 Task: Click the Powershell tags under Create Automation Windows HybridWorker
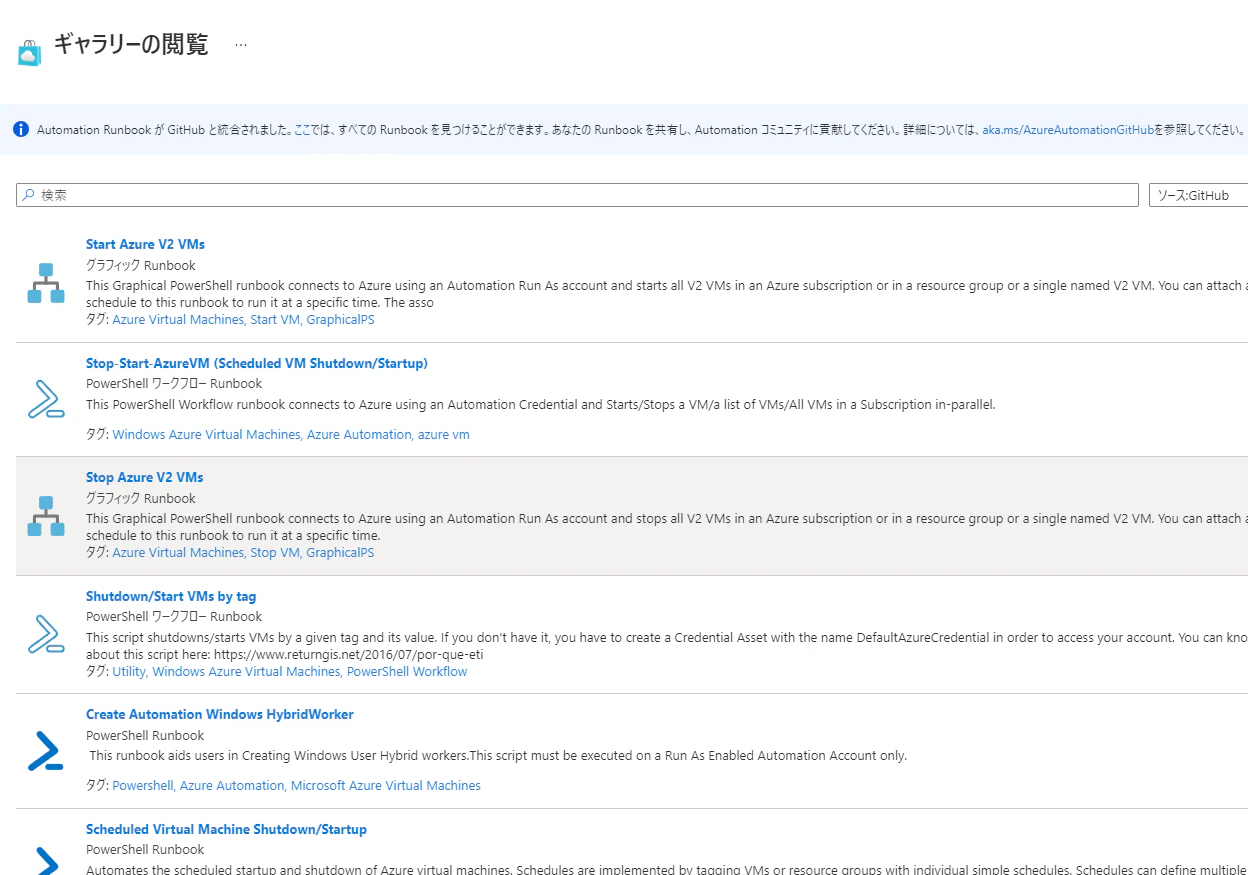pos(297,785)
